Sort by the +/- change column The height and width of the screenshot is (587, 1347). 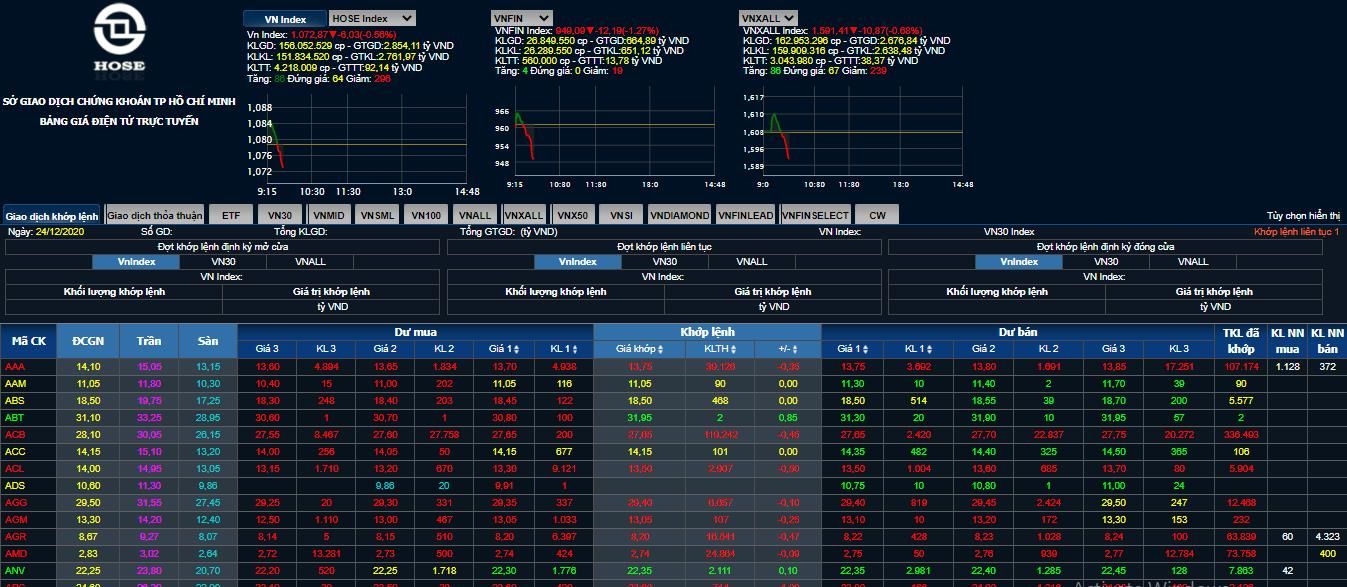[788, 349]
